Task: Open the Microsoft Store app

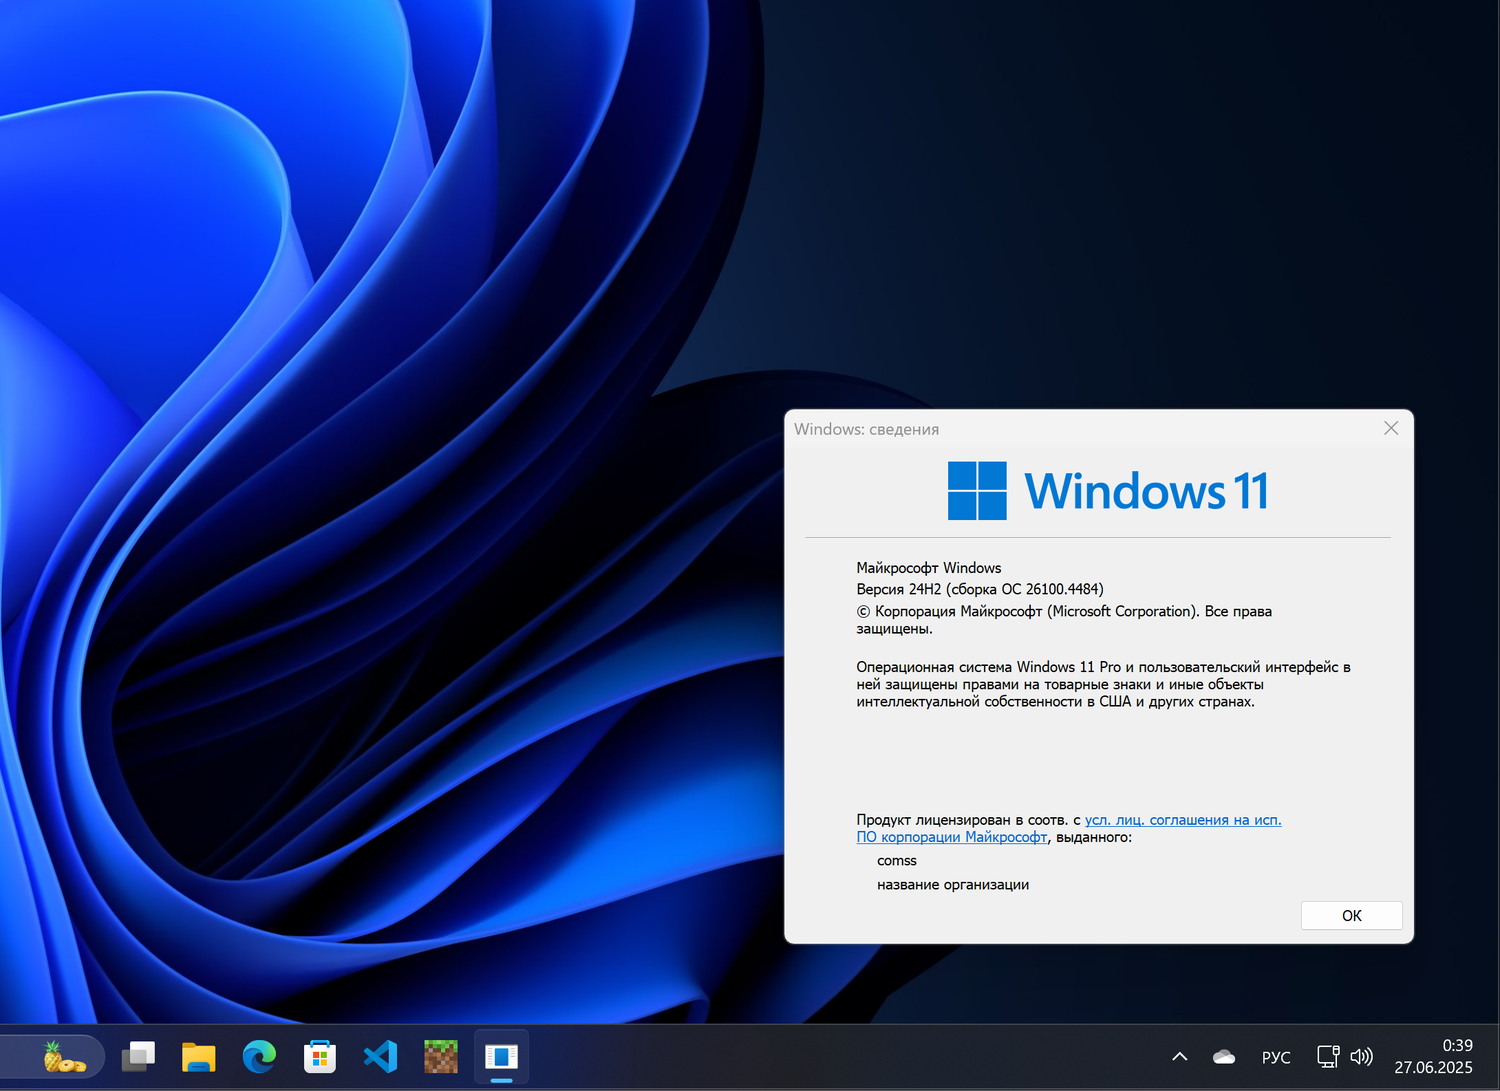Action: click(319, 1056)
